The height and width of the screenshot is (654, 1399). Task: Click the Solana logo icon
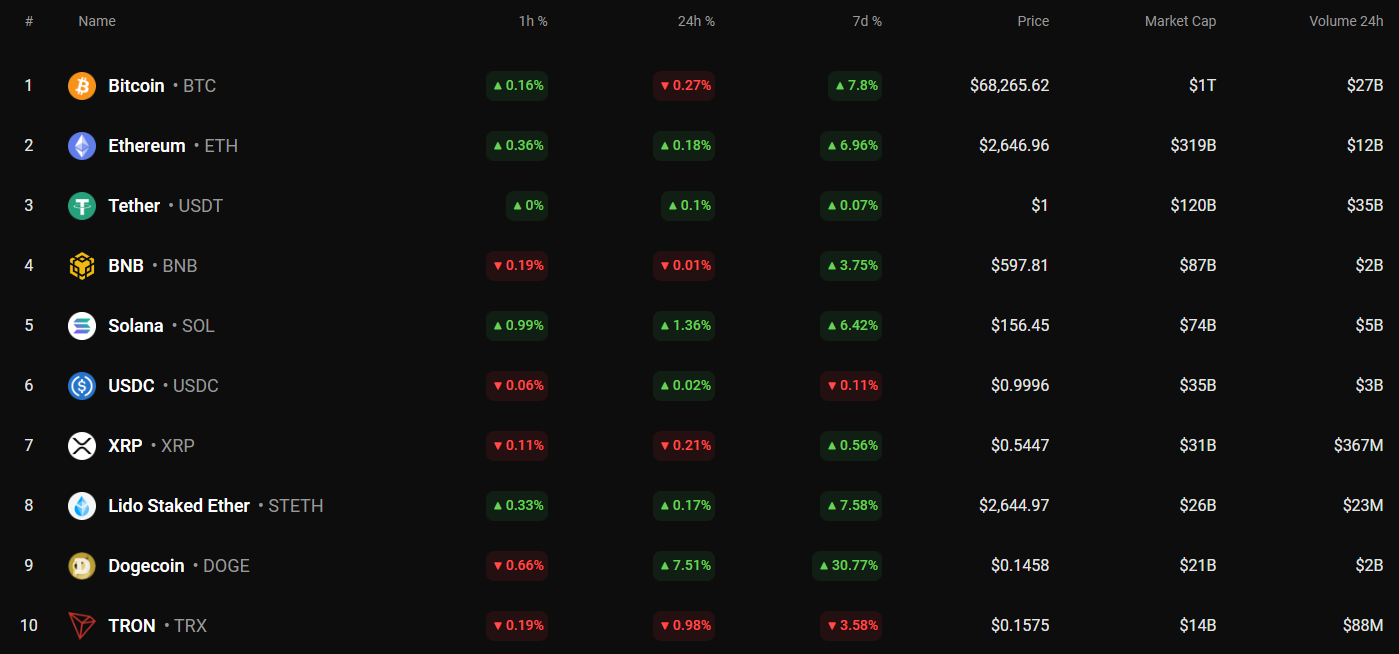click(x=82, y=326)
